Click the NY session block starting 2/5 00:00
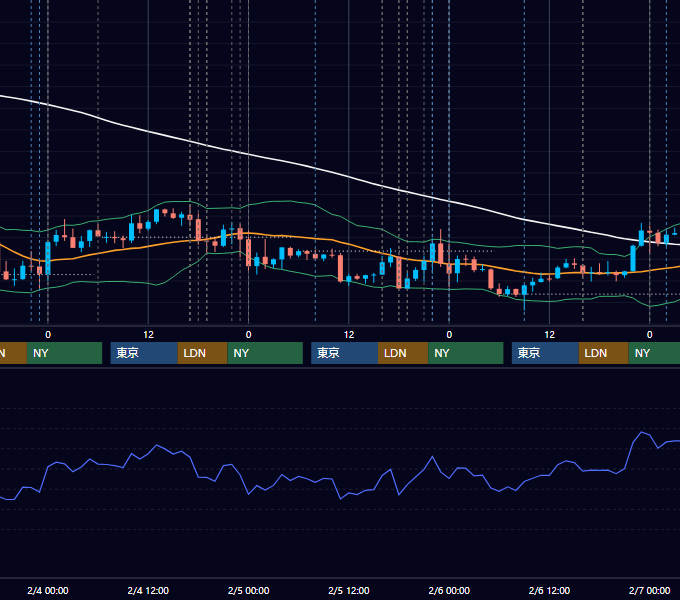The height and width of the screenshot is (600, 680). pyautogui.click(x=265, y=353)
